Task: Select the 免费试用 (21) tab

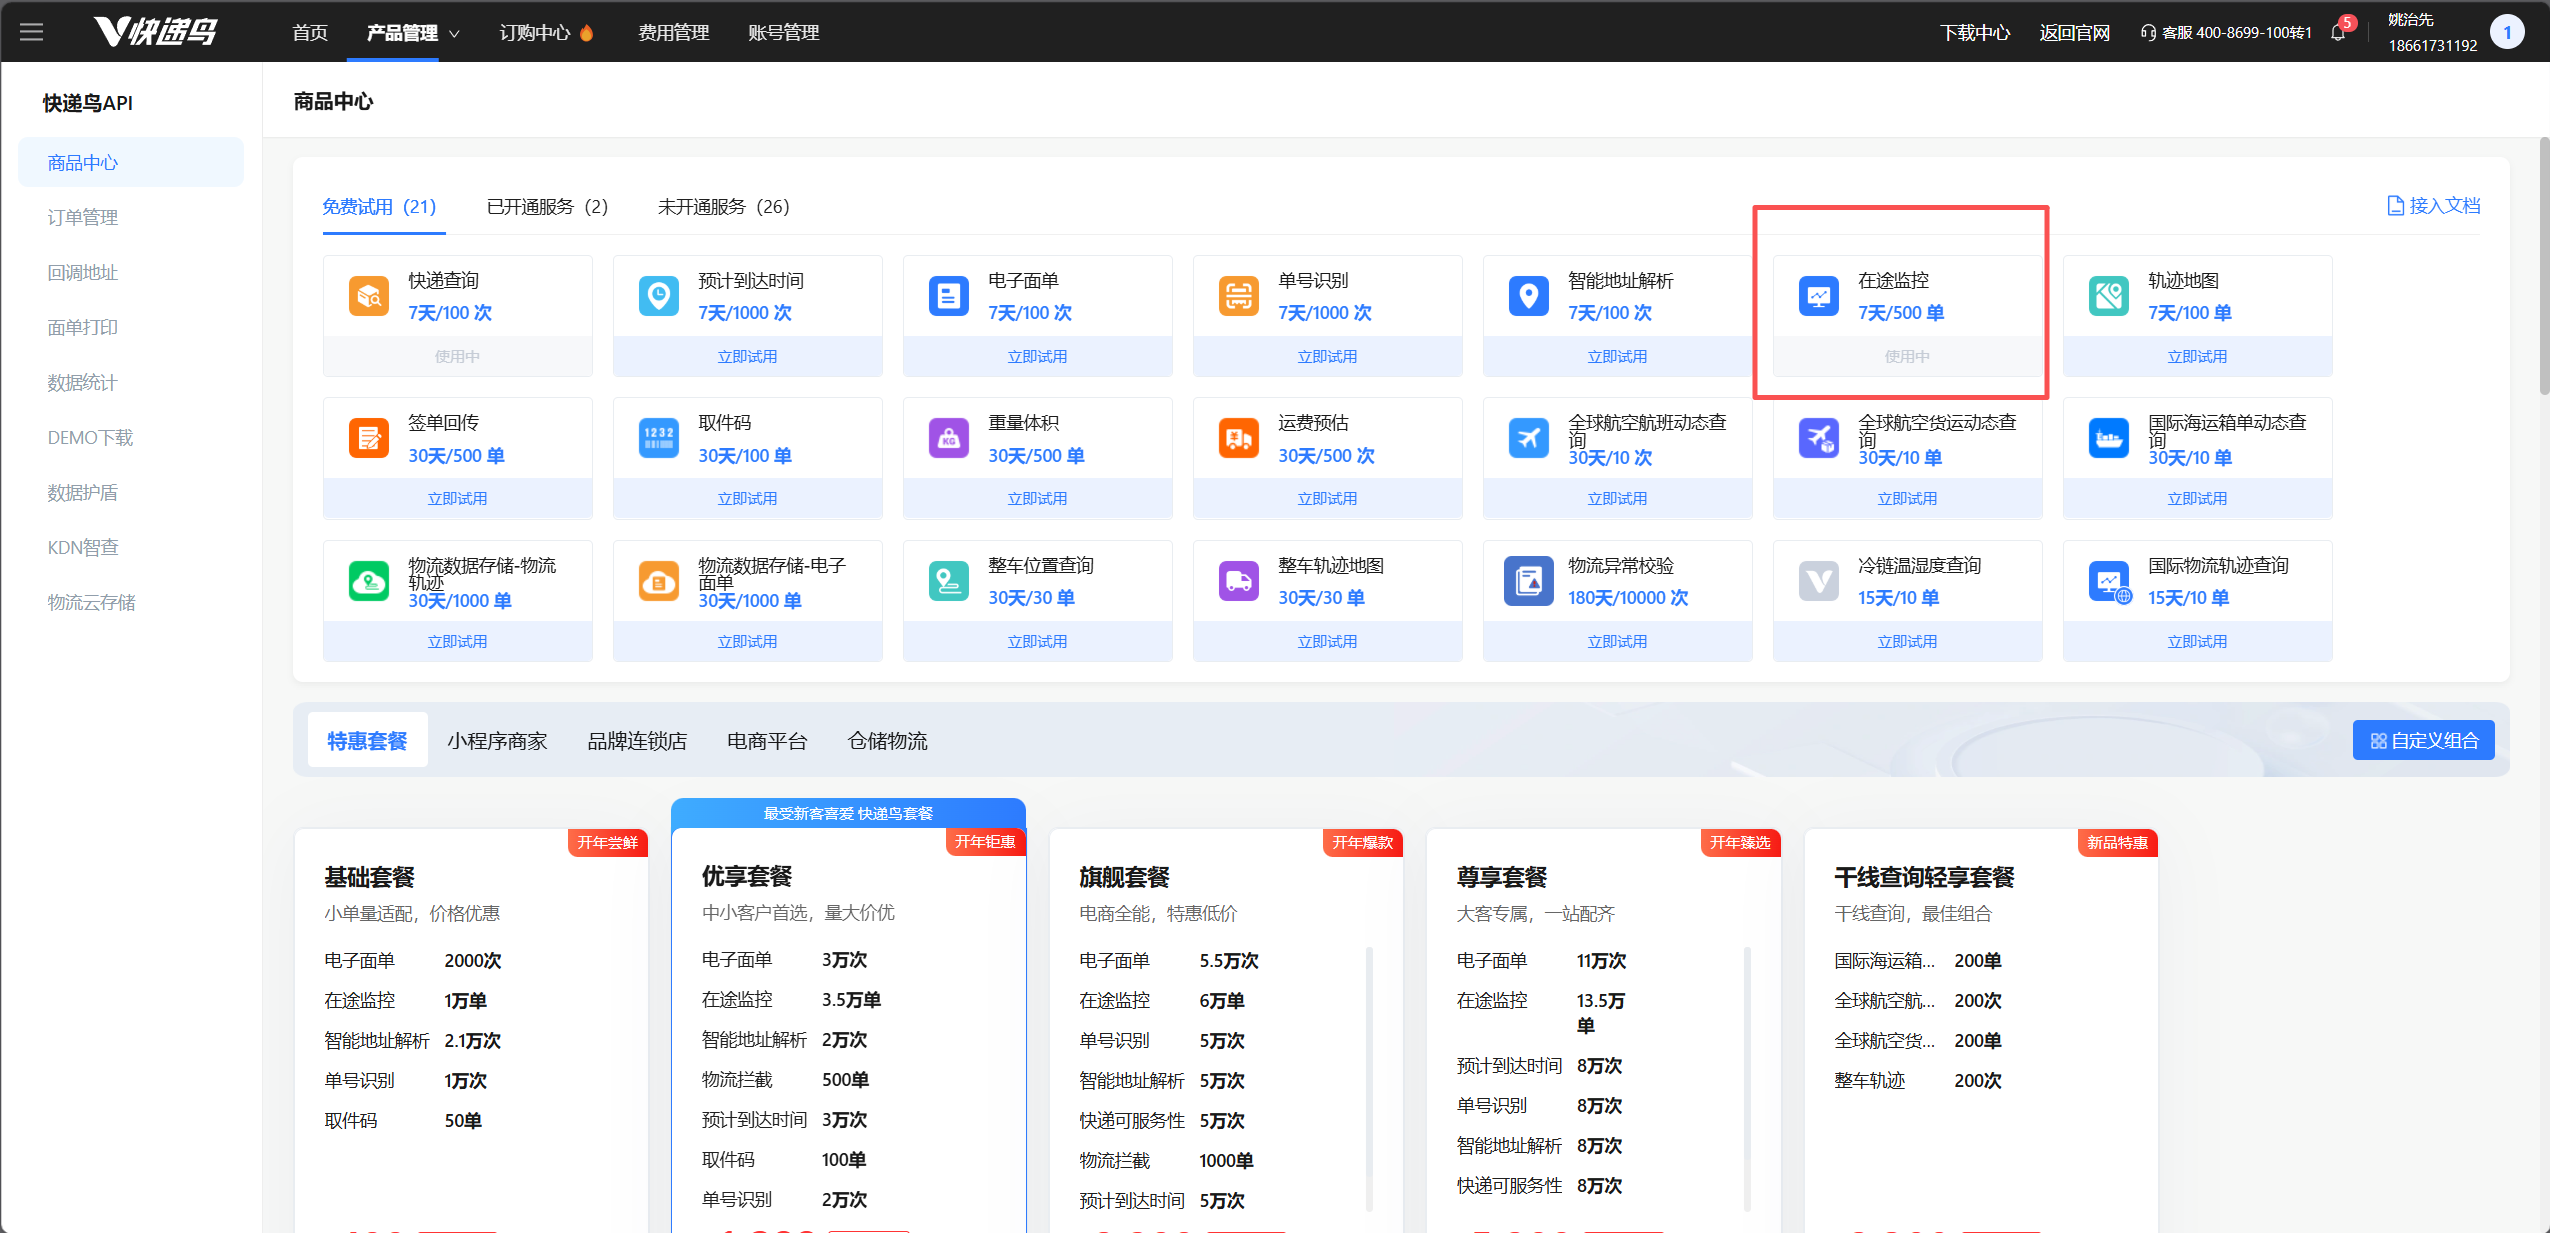Action: pyautogui.click(x=379, y=207)
